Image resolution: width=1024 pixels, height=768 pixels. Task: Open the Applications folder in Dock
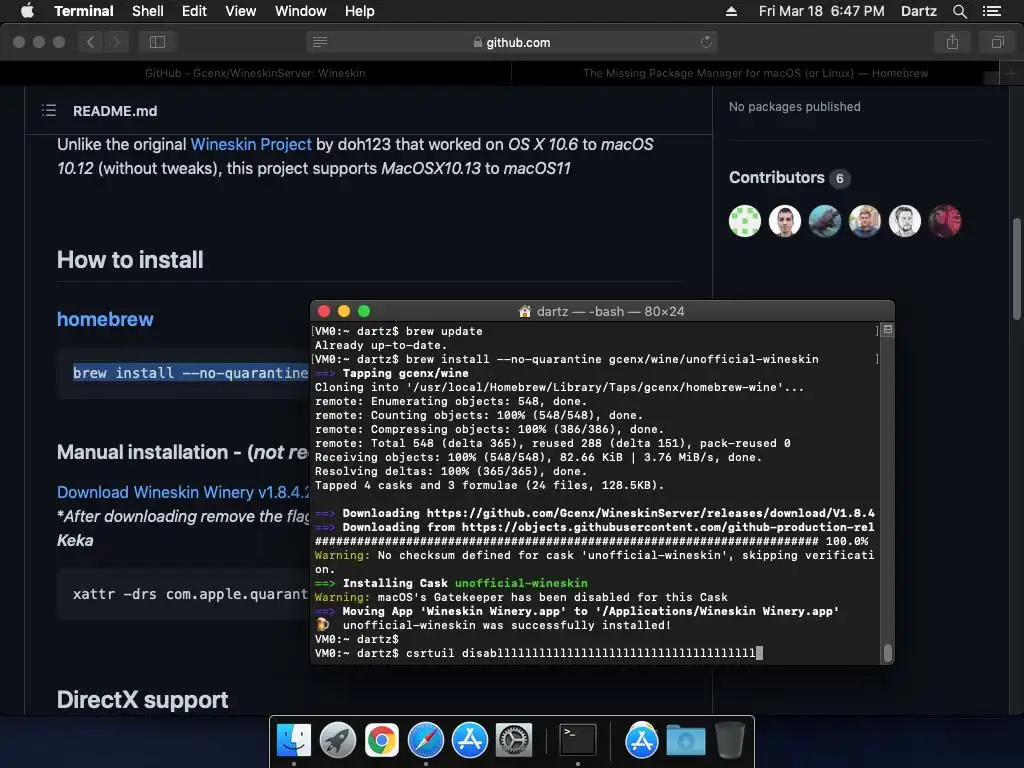[641, 741]
